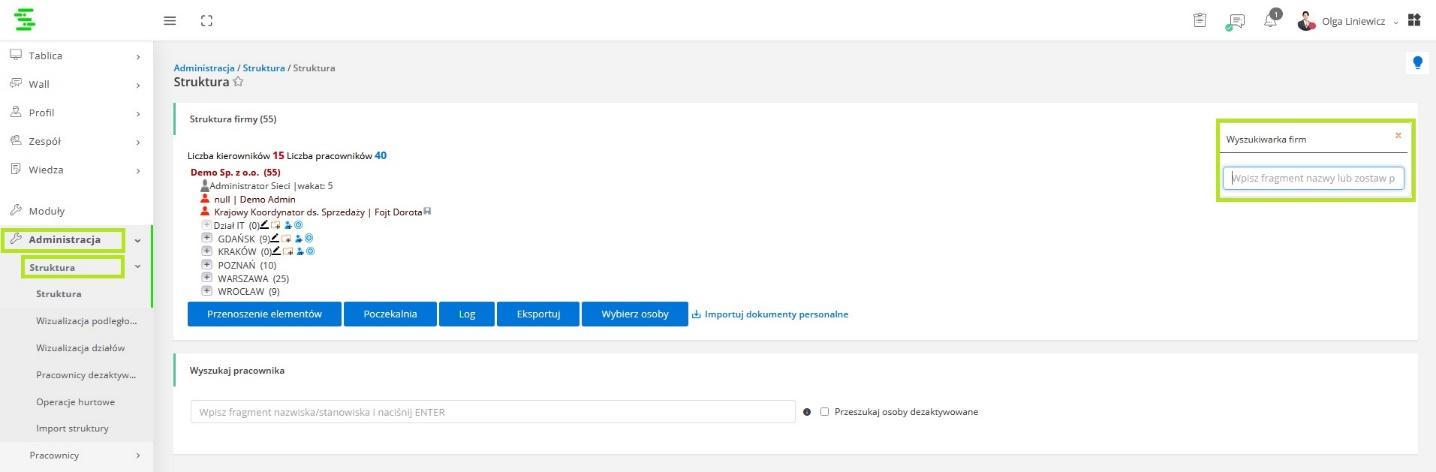
Task: Mark Struktura page as favorite star
Action: coord(238,82)
